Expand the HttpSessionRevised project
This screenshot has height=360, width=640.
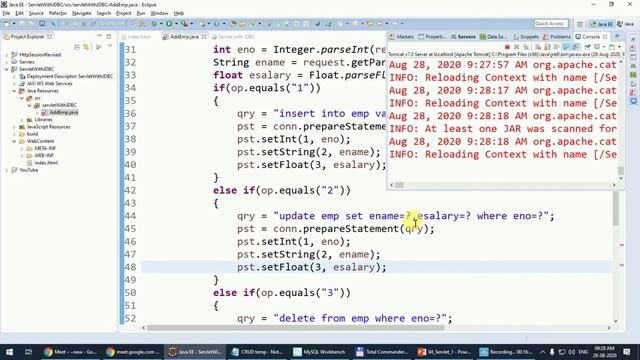click(x=7, y=55)
